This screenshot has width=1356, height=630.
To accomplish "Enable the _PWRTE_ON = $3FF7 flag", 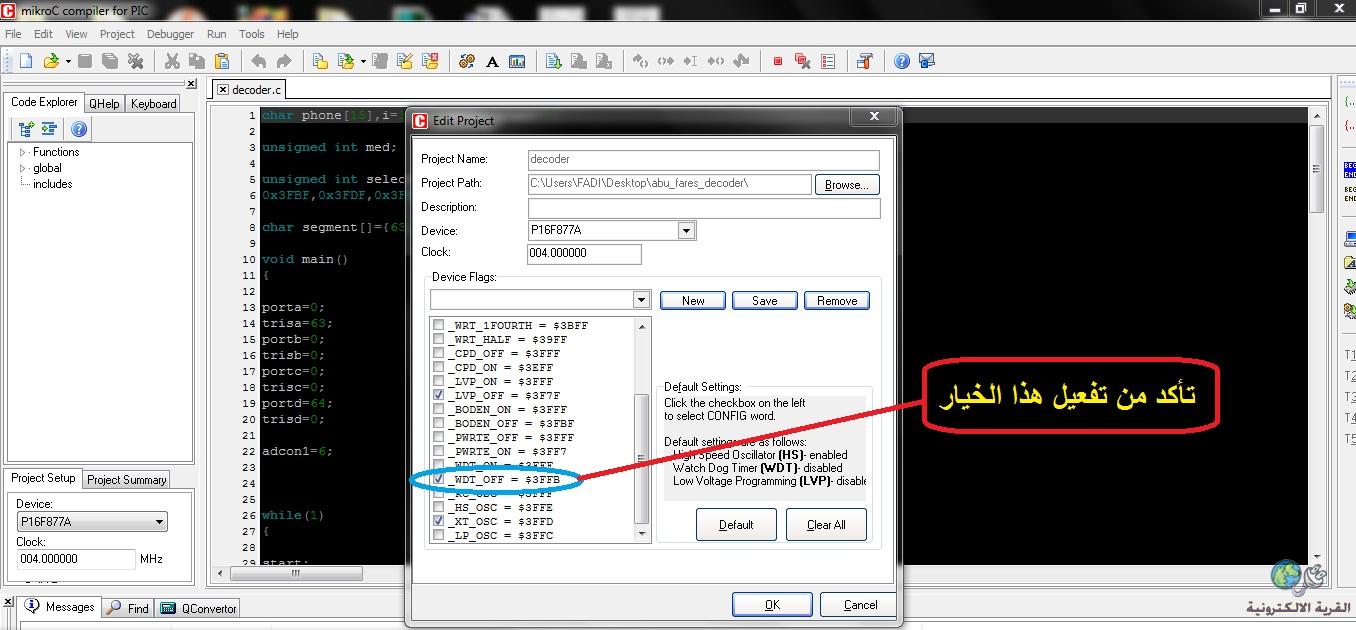I will (439, 452).
